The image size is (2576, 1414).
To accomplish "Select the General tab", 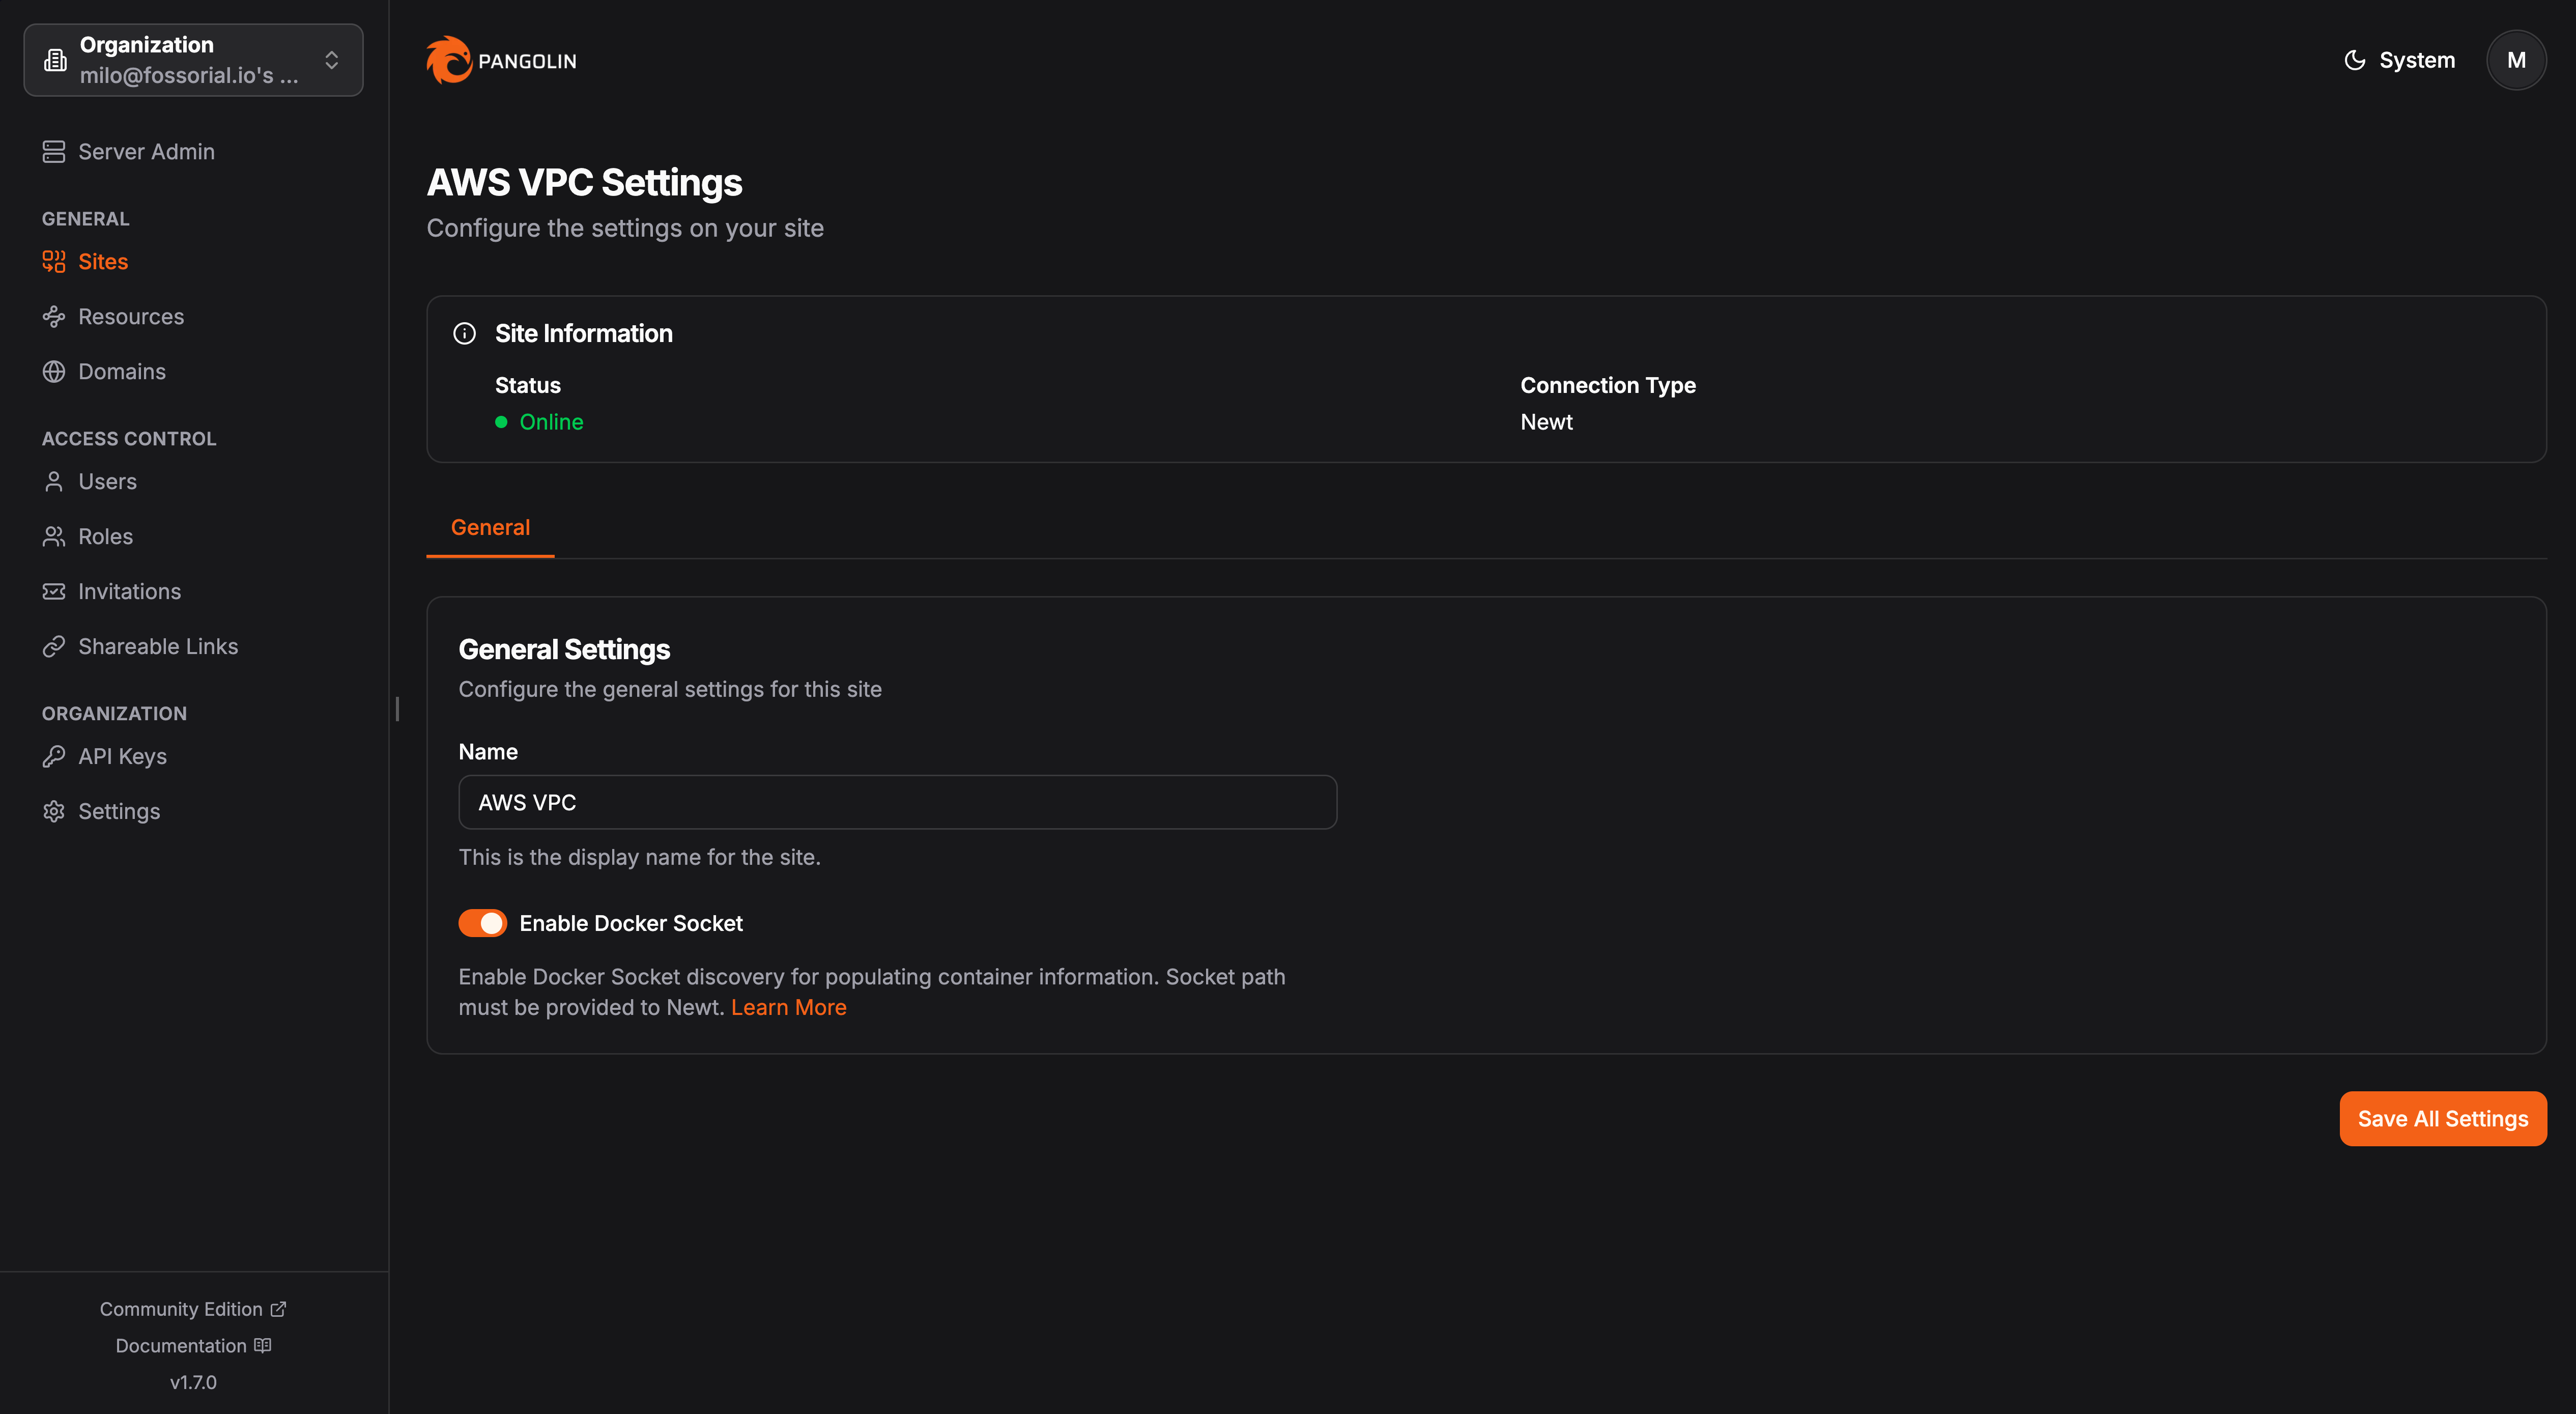I will [490, 528].
